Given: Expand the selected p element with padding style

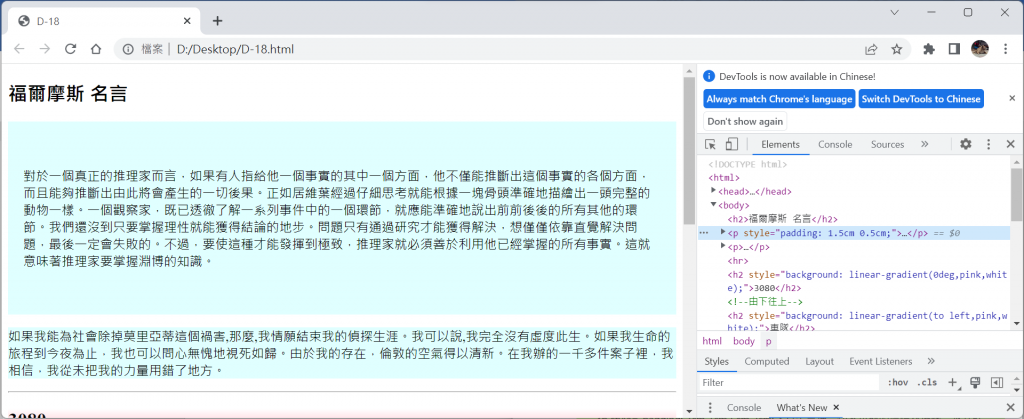Looking at the screenshot, I should tap(723, 232).
